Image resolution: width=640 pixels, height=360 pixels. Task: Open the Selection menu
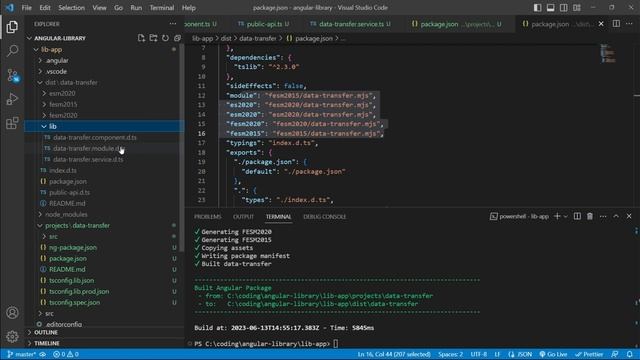71,8
